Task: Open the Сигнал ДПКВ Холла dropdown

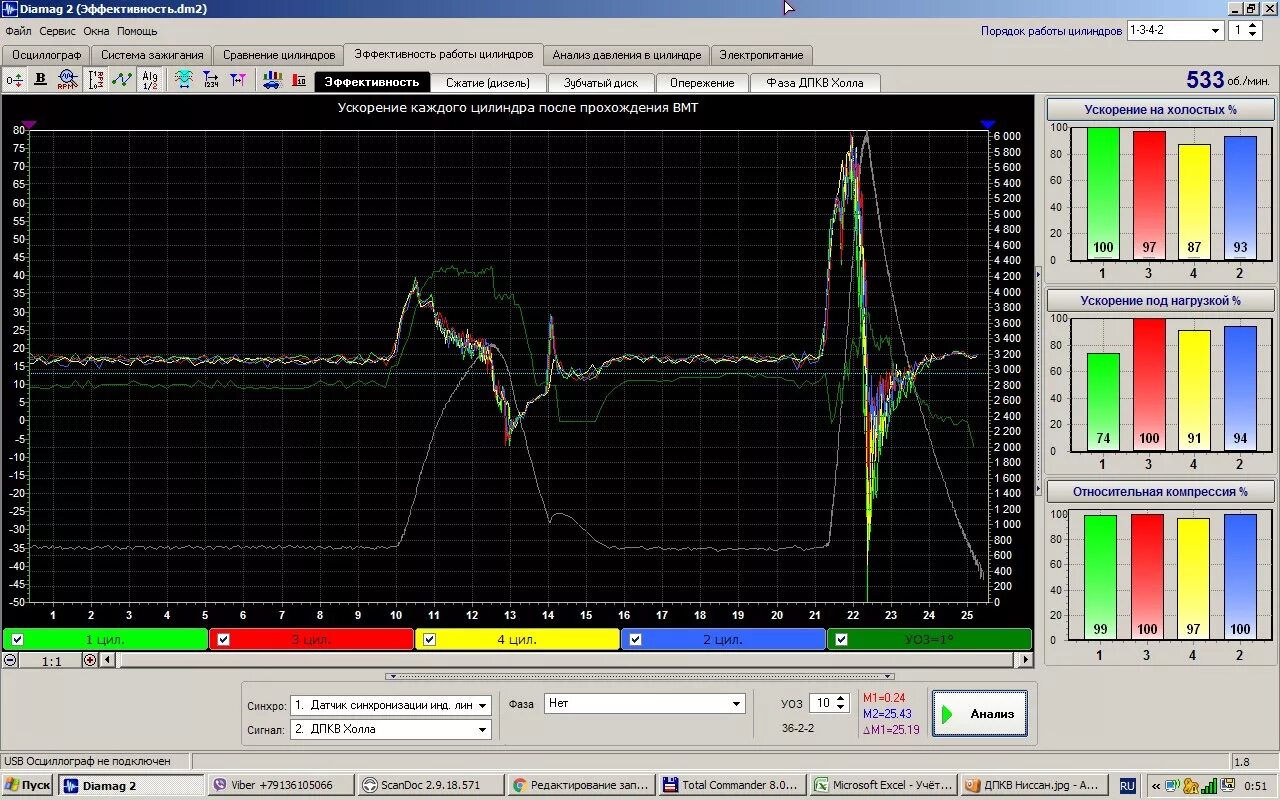Action: coord(391,729)
